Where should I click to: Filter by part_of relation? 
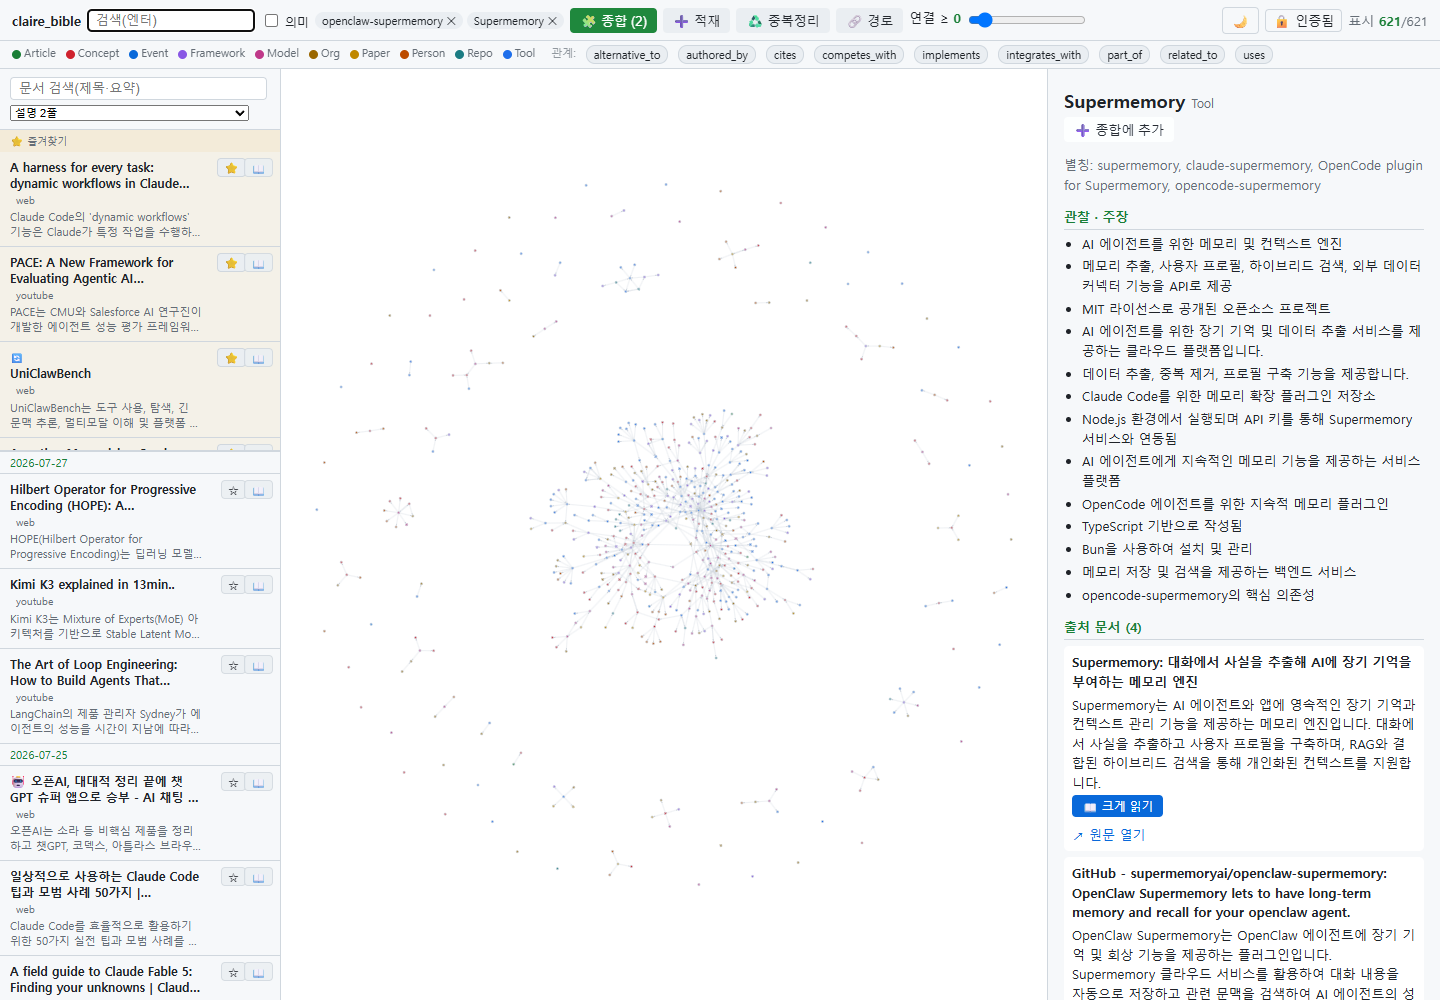(x=1124, y=55)
